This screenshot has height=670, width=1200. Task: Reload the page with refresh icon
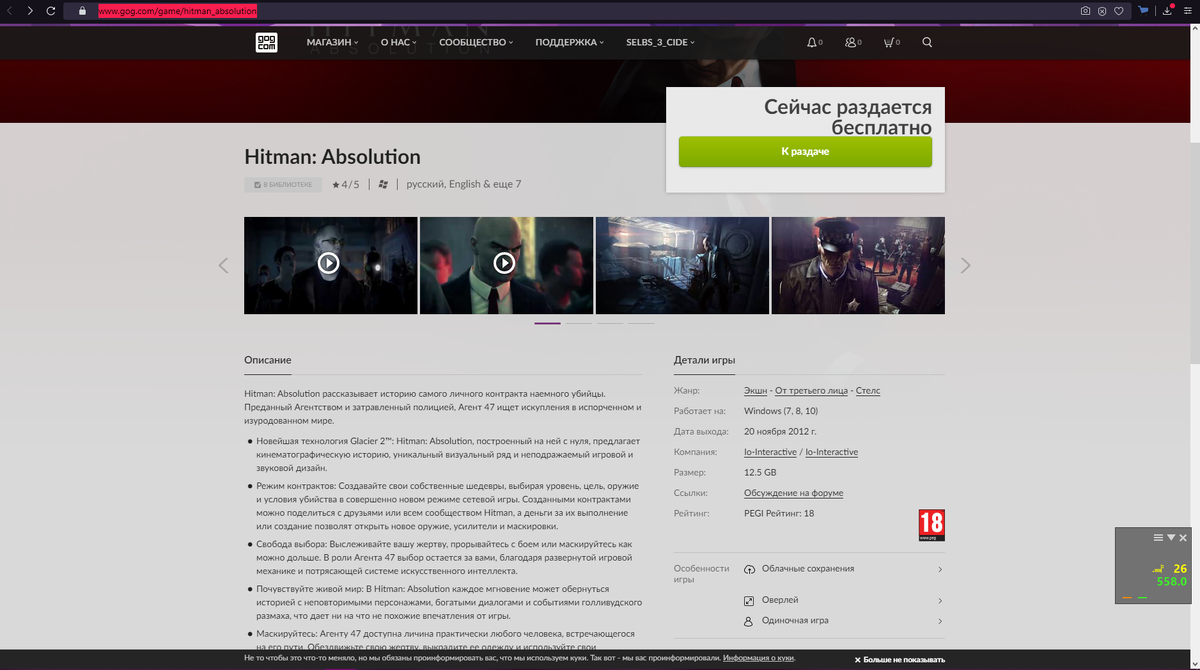pos(53,11)
